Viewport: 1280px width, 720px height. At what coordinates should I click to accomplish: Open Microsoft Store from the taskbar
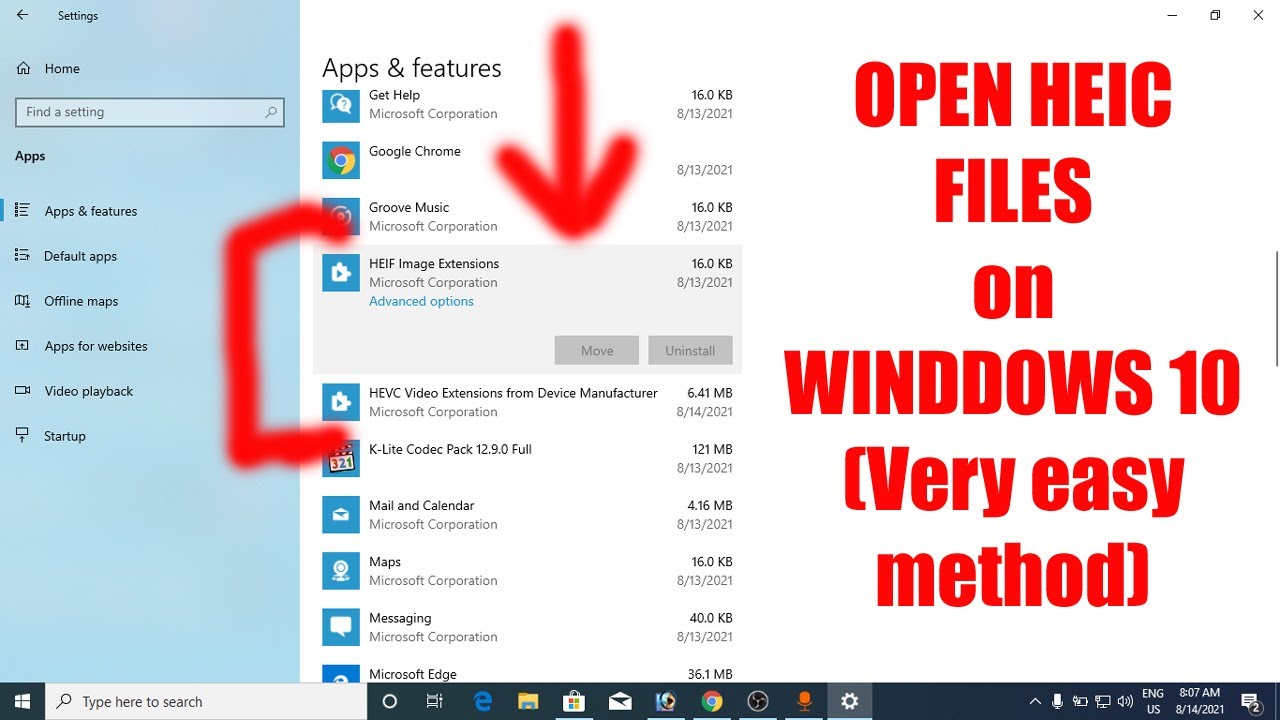pyautogui.click(x=574, y=701)
